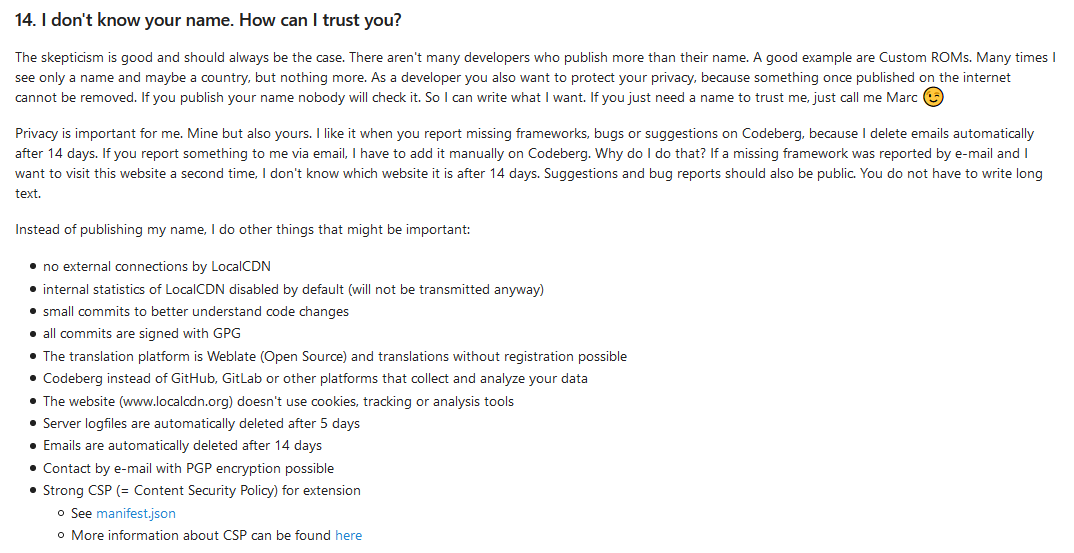Click the Weblate translation platform bullet
The height and width of the screenshot is (553, 1074).
(x=335, y=356)
